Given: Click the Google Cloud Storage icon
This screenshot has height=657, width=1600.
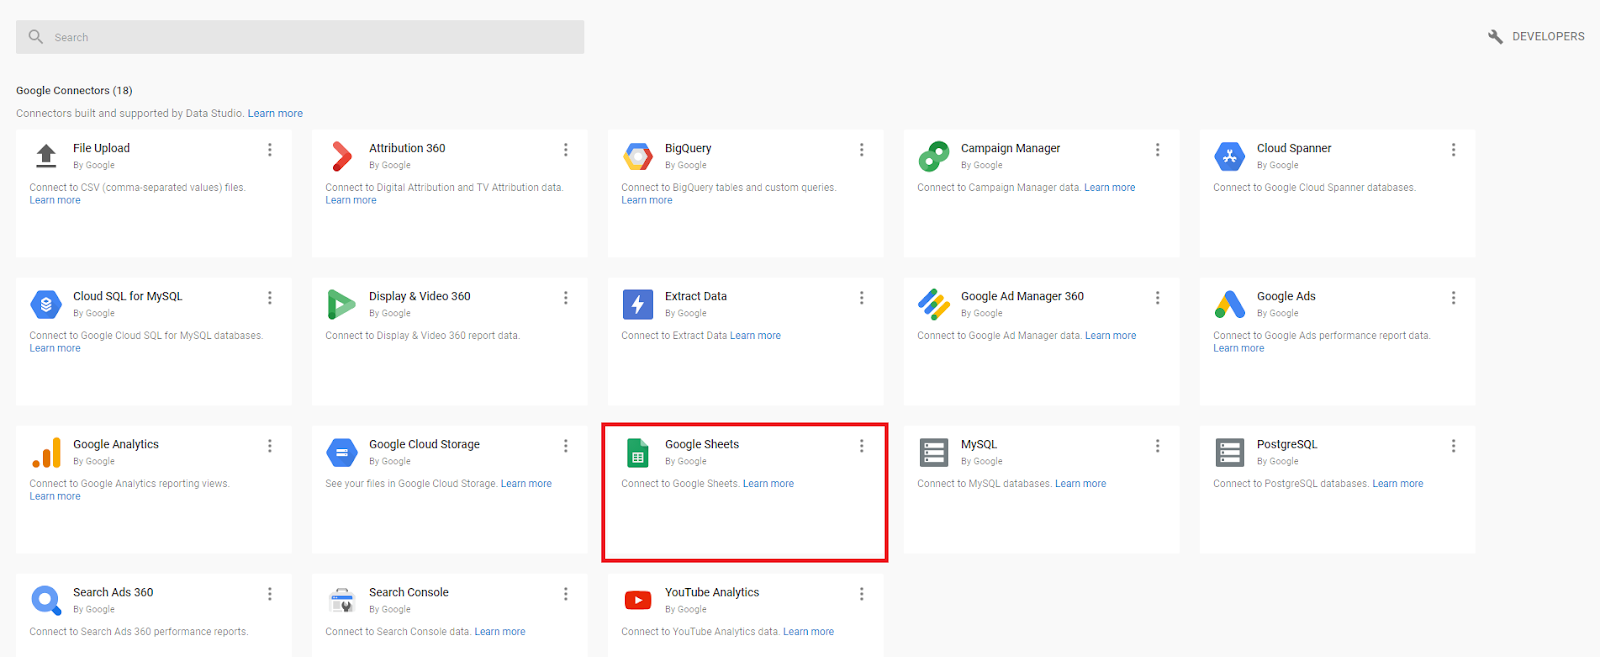Looking at the screenshot, I should point(342,452).
